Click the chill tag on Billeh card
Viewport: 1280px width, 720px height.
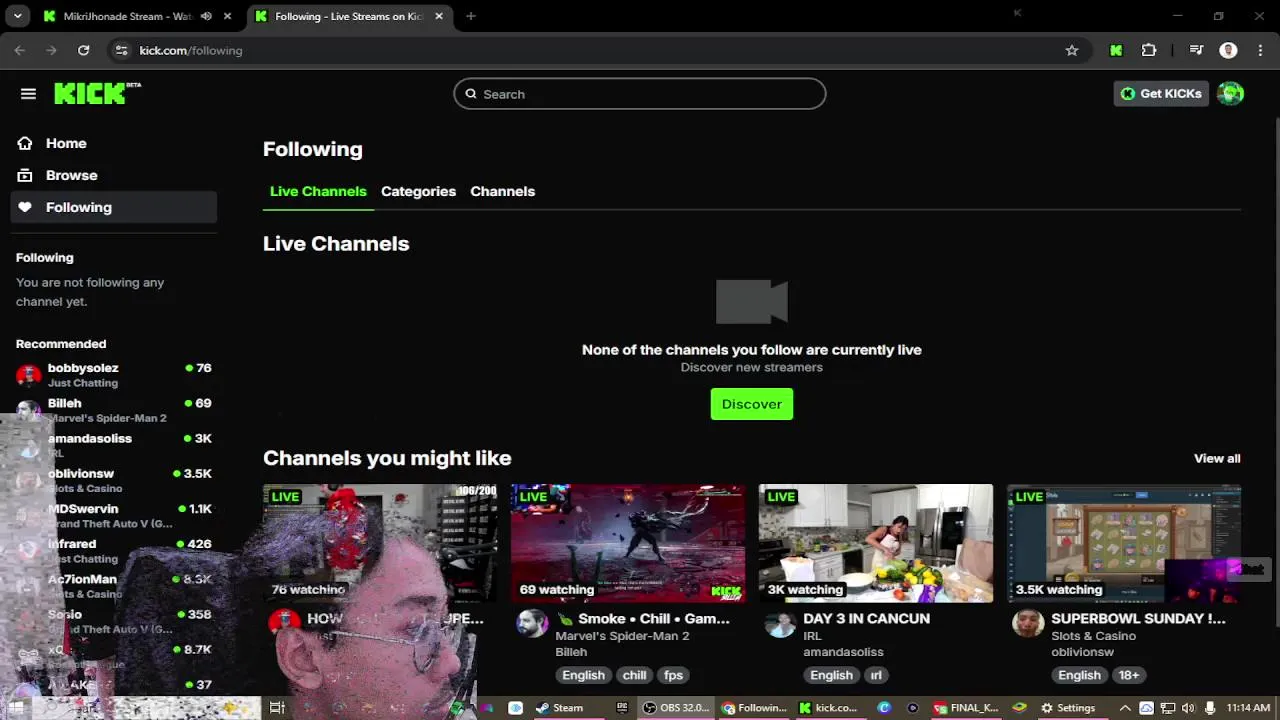(x=635, y=675)
